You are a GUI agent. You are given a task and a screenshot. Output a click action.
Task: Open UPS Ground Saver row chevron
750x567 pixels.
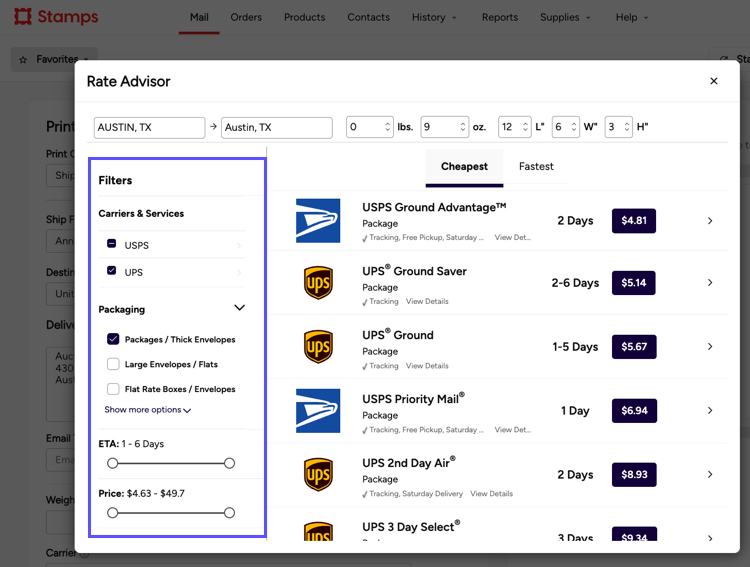(710, 283)
